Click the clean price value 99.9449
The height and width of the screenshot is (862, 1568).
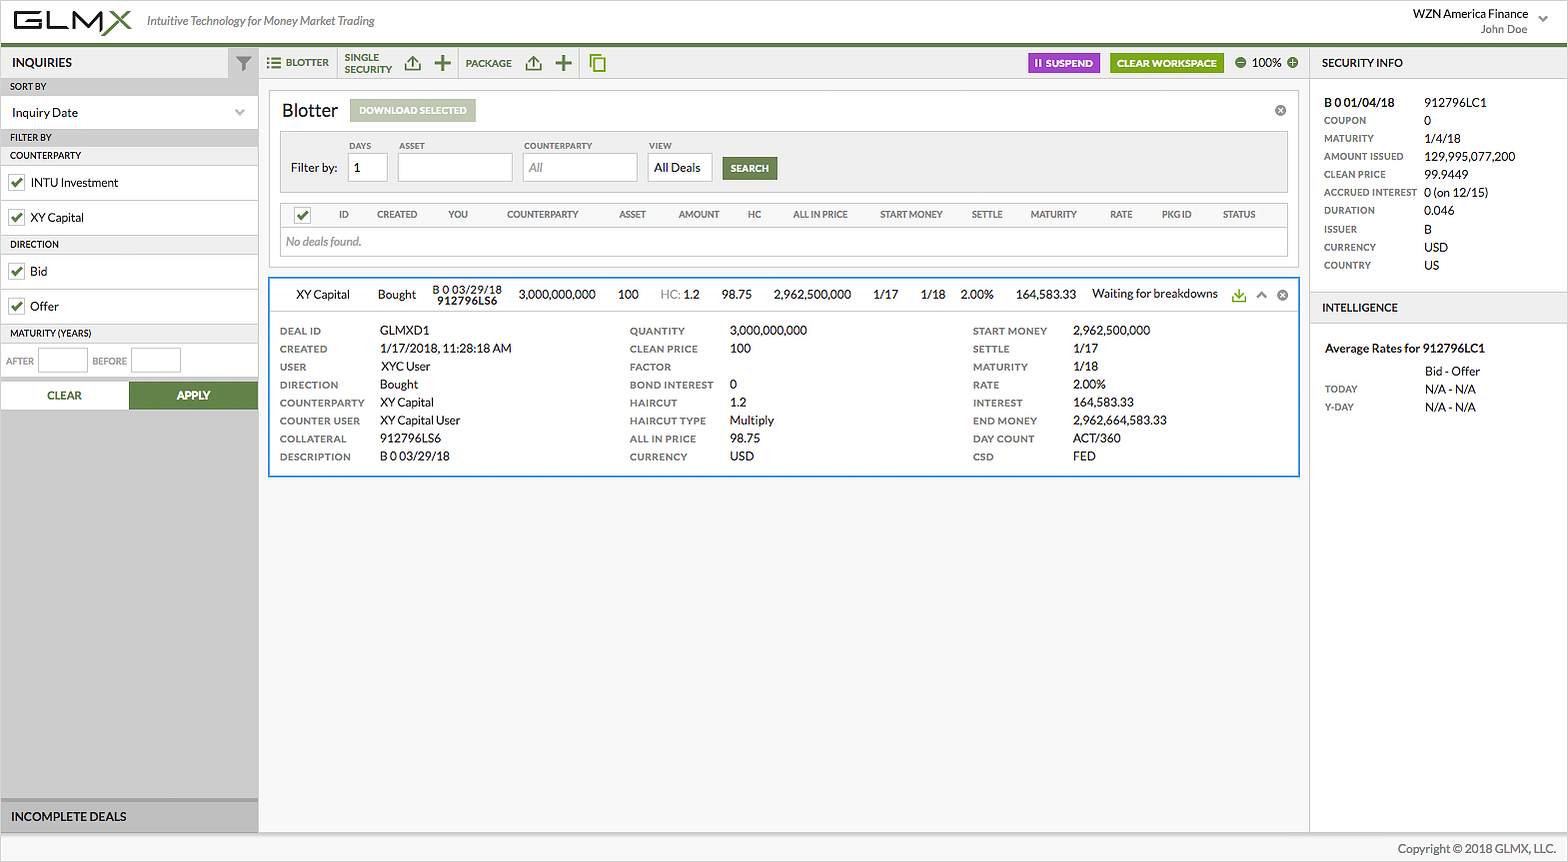1446,175
